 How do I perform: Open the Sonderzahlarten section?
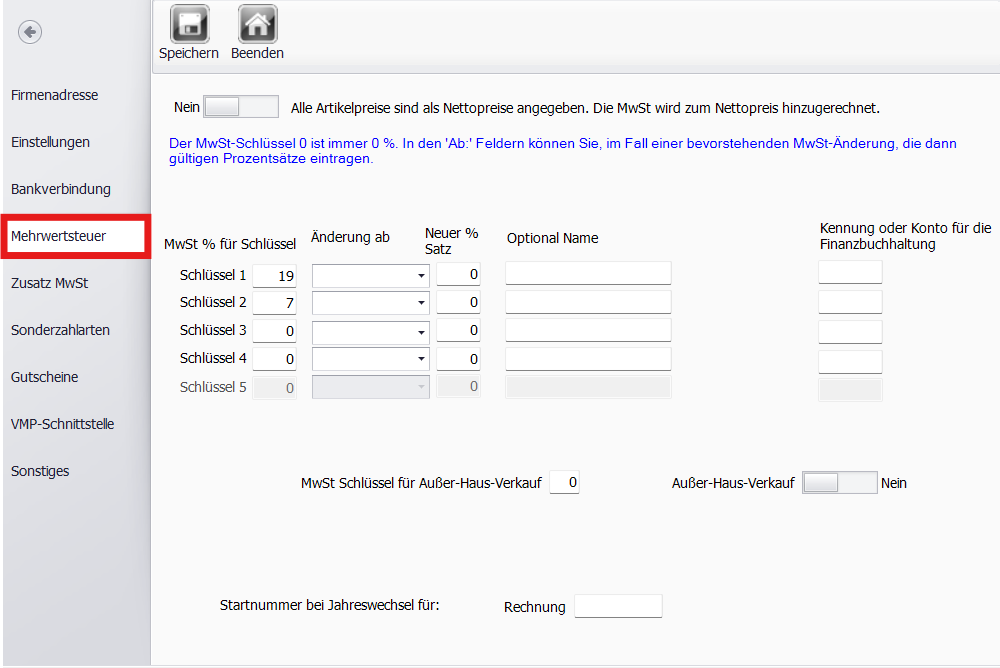coord(60,330)
